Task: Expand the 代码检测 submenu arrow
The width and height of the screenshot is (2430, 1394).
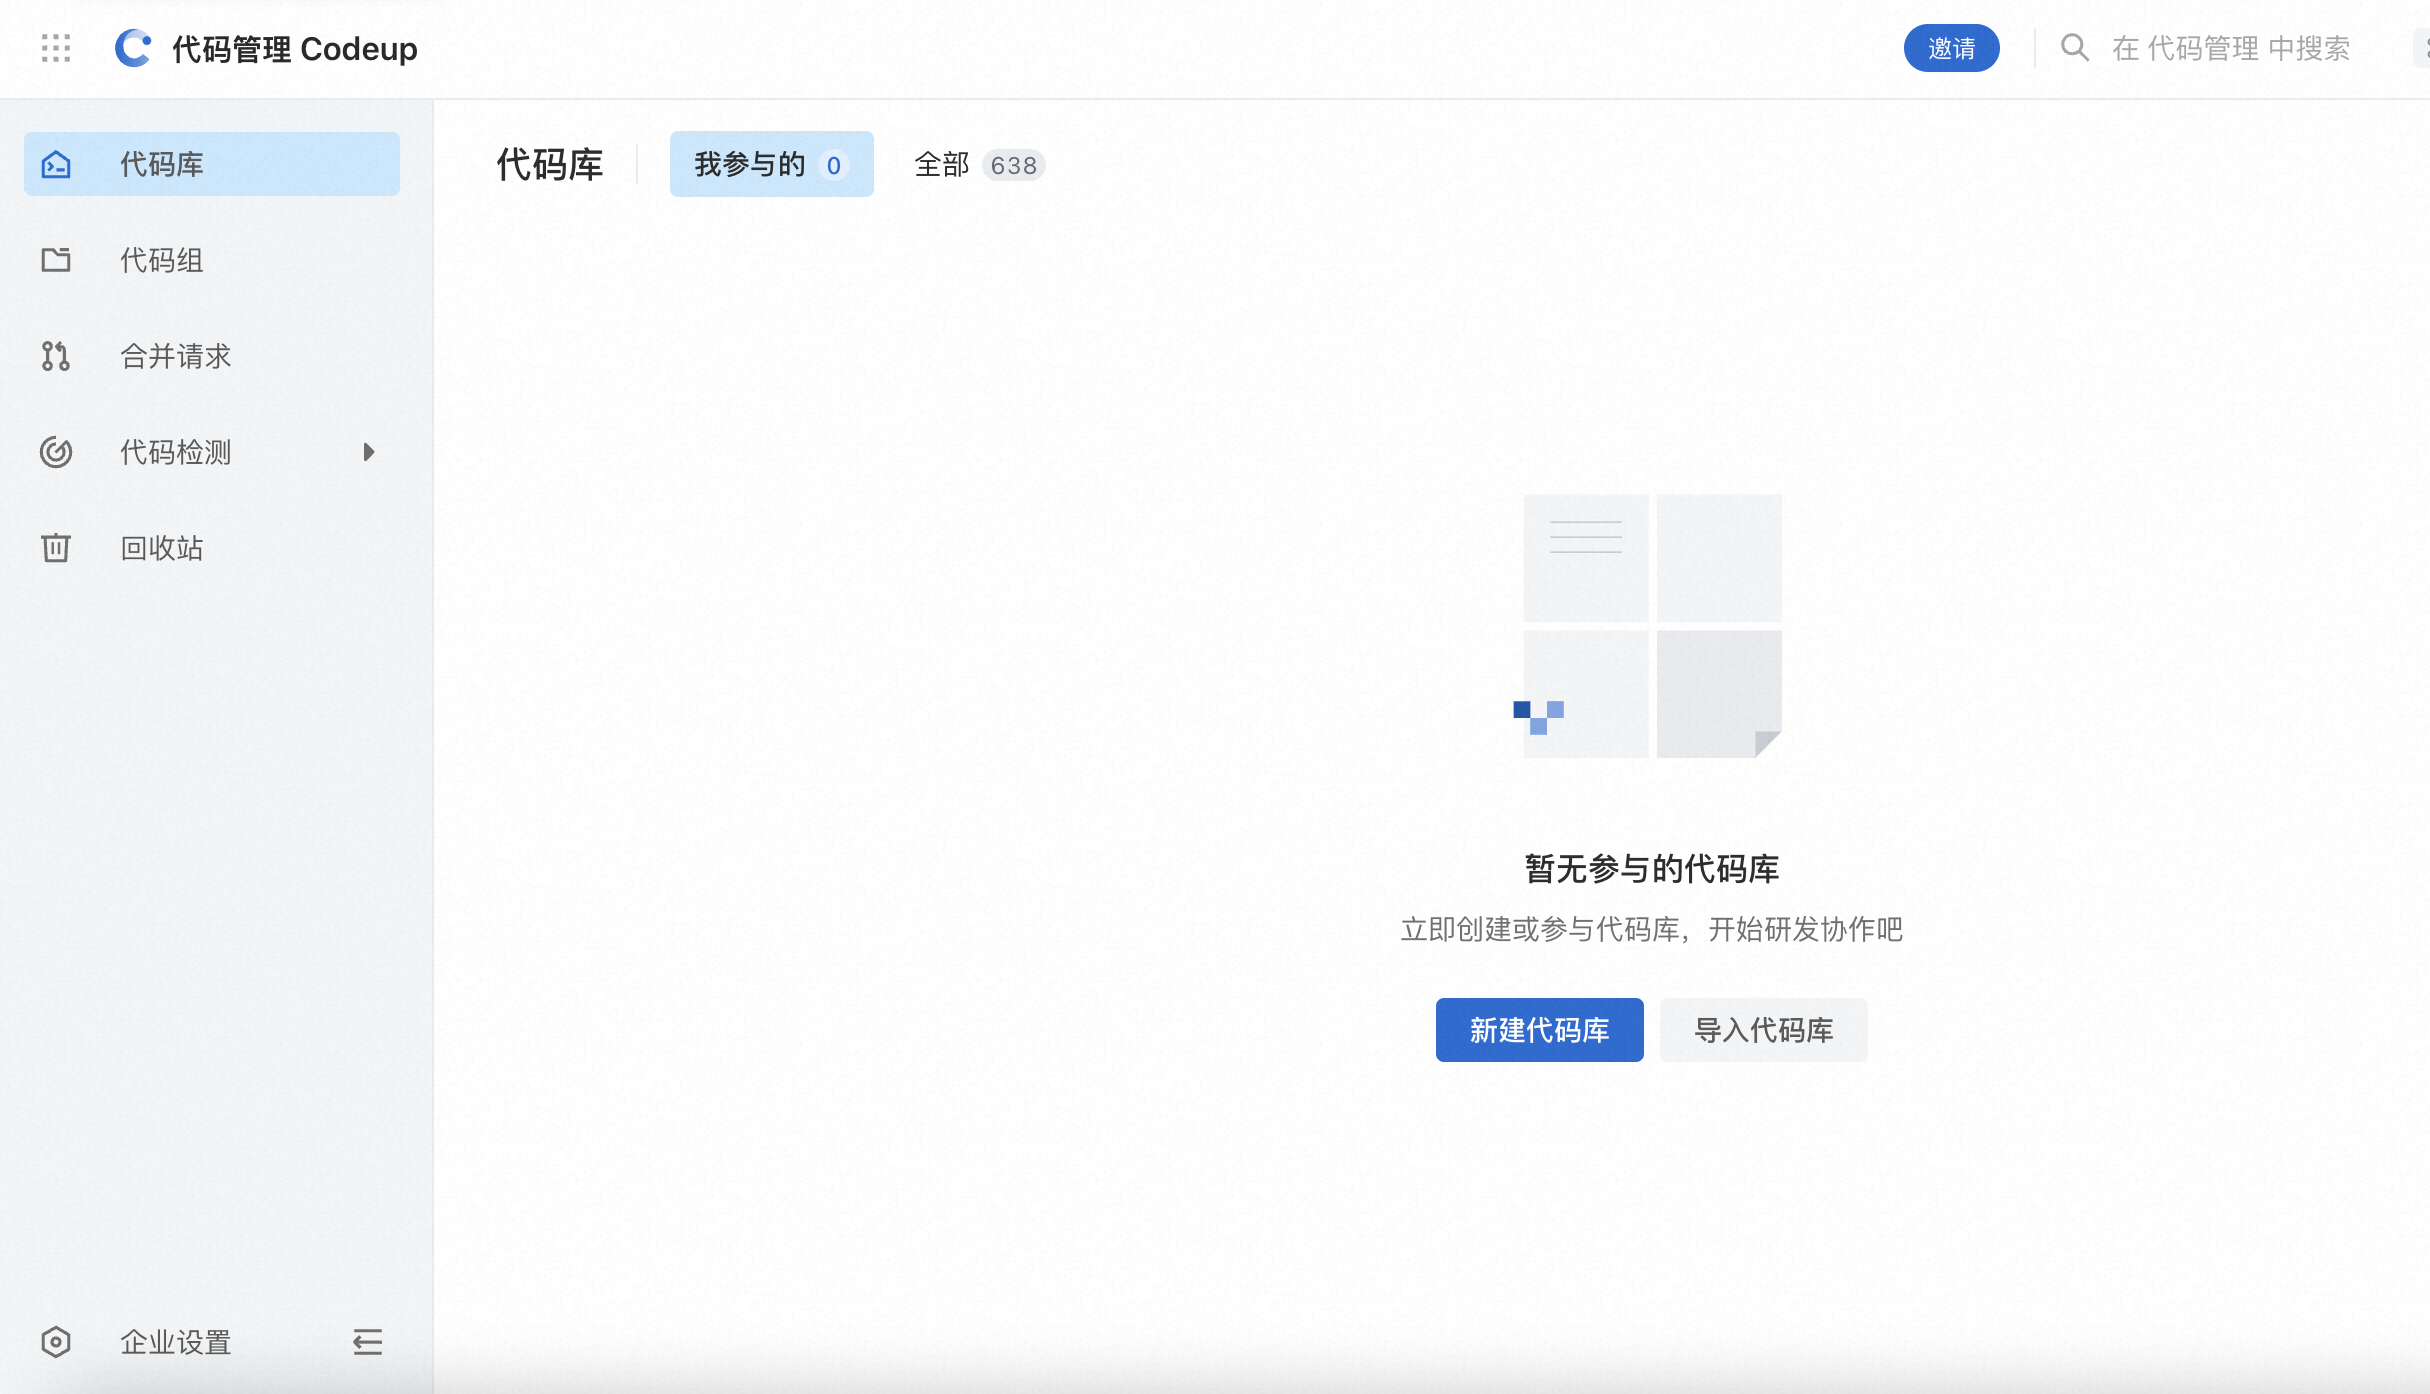Action: [369, 452]
